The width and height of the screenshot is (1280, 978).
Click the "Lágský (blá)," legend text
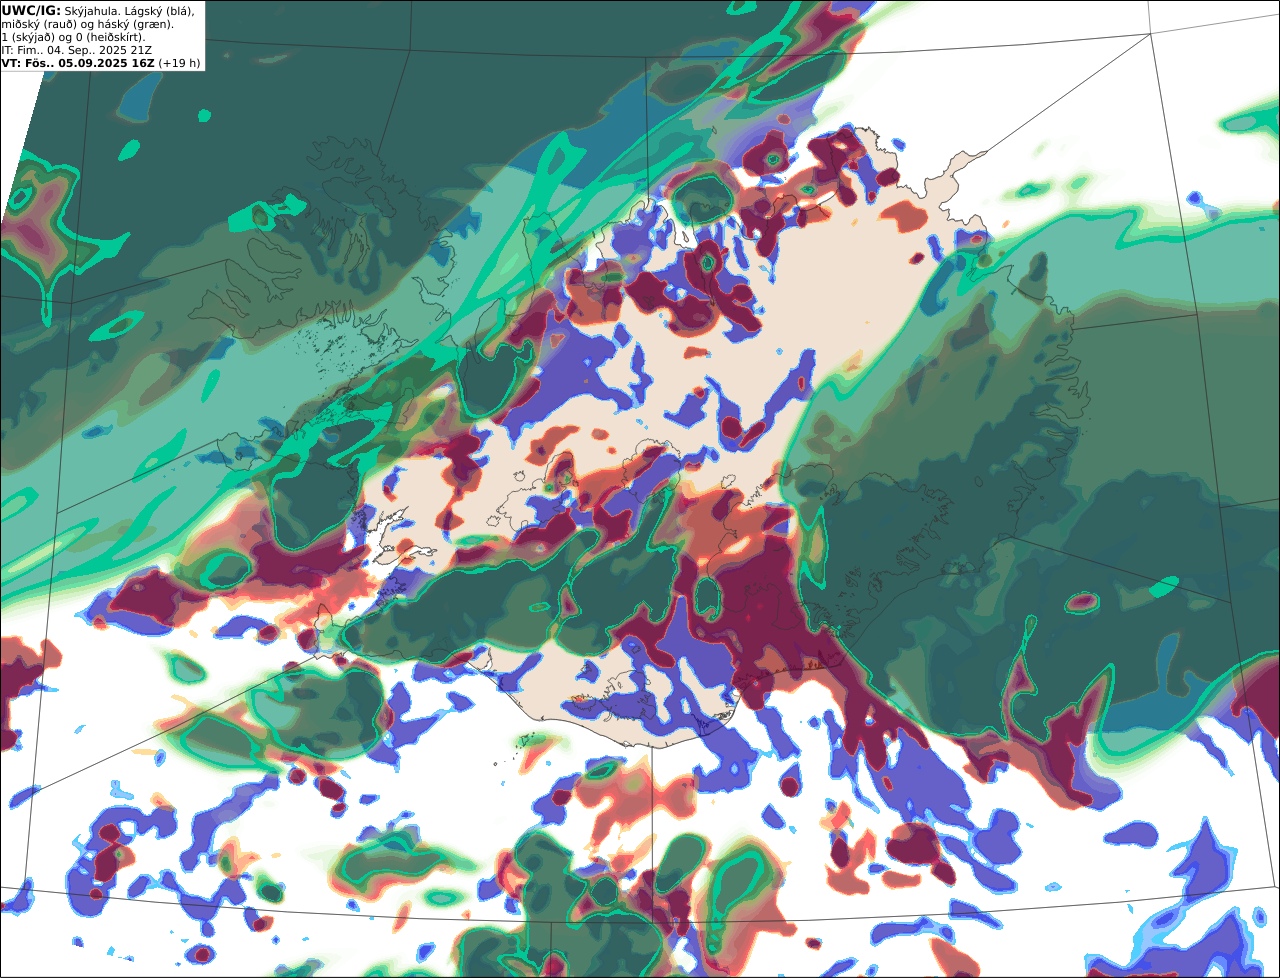click(160, 12)
